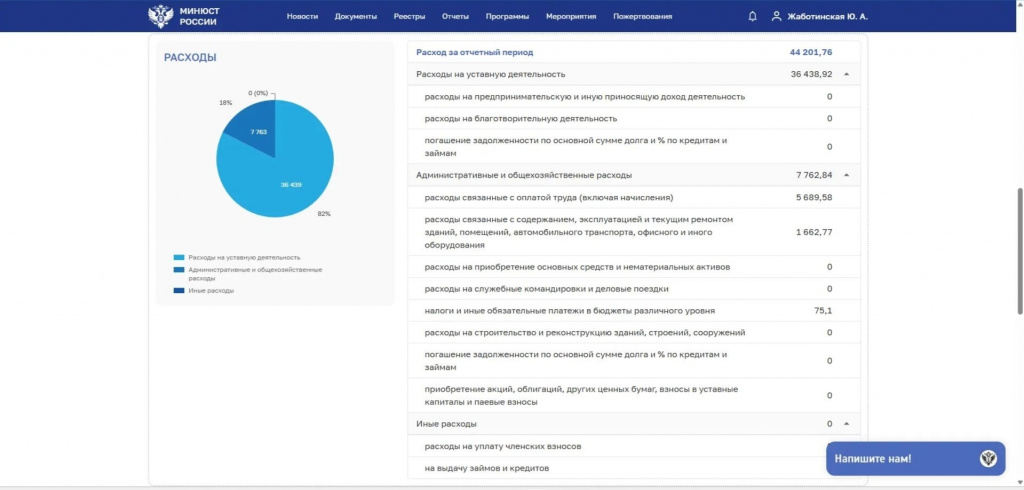This screenshot has height=490, width=1024.
Task: Select row на выдачу займов и кредитов
Action: click(633, 468)
